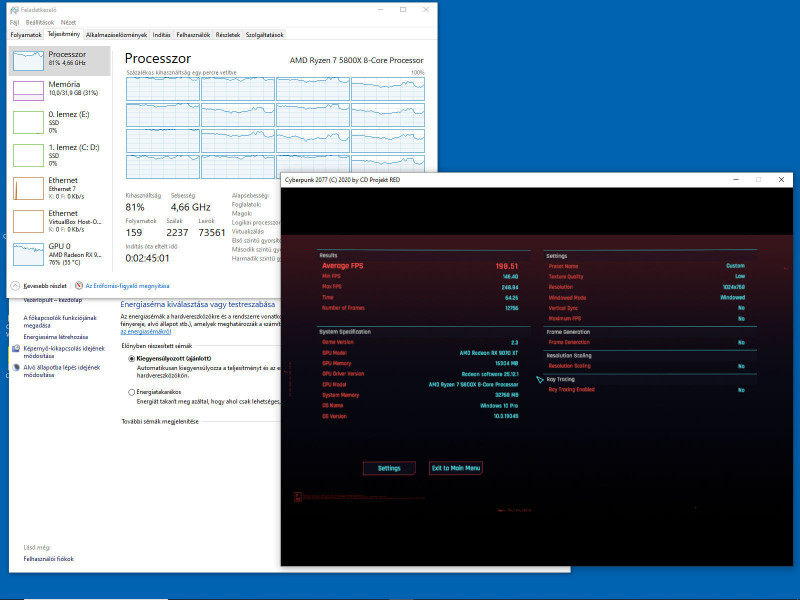Click the Resolution setting value

tap(734, 287)
